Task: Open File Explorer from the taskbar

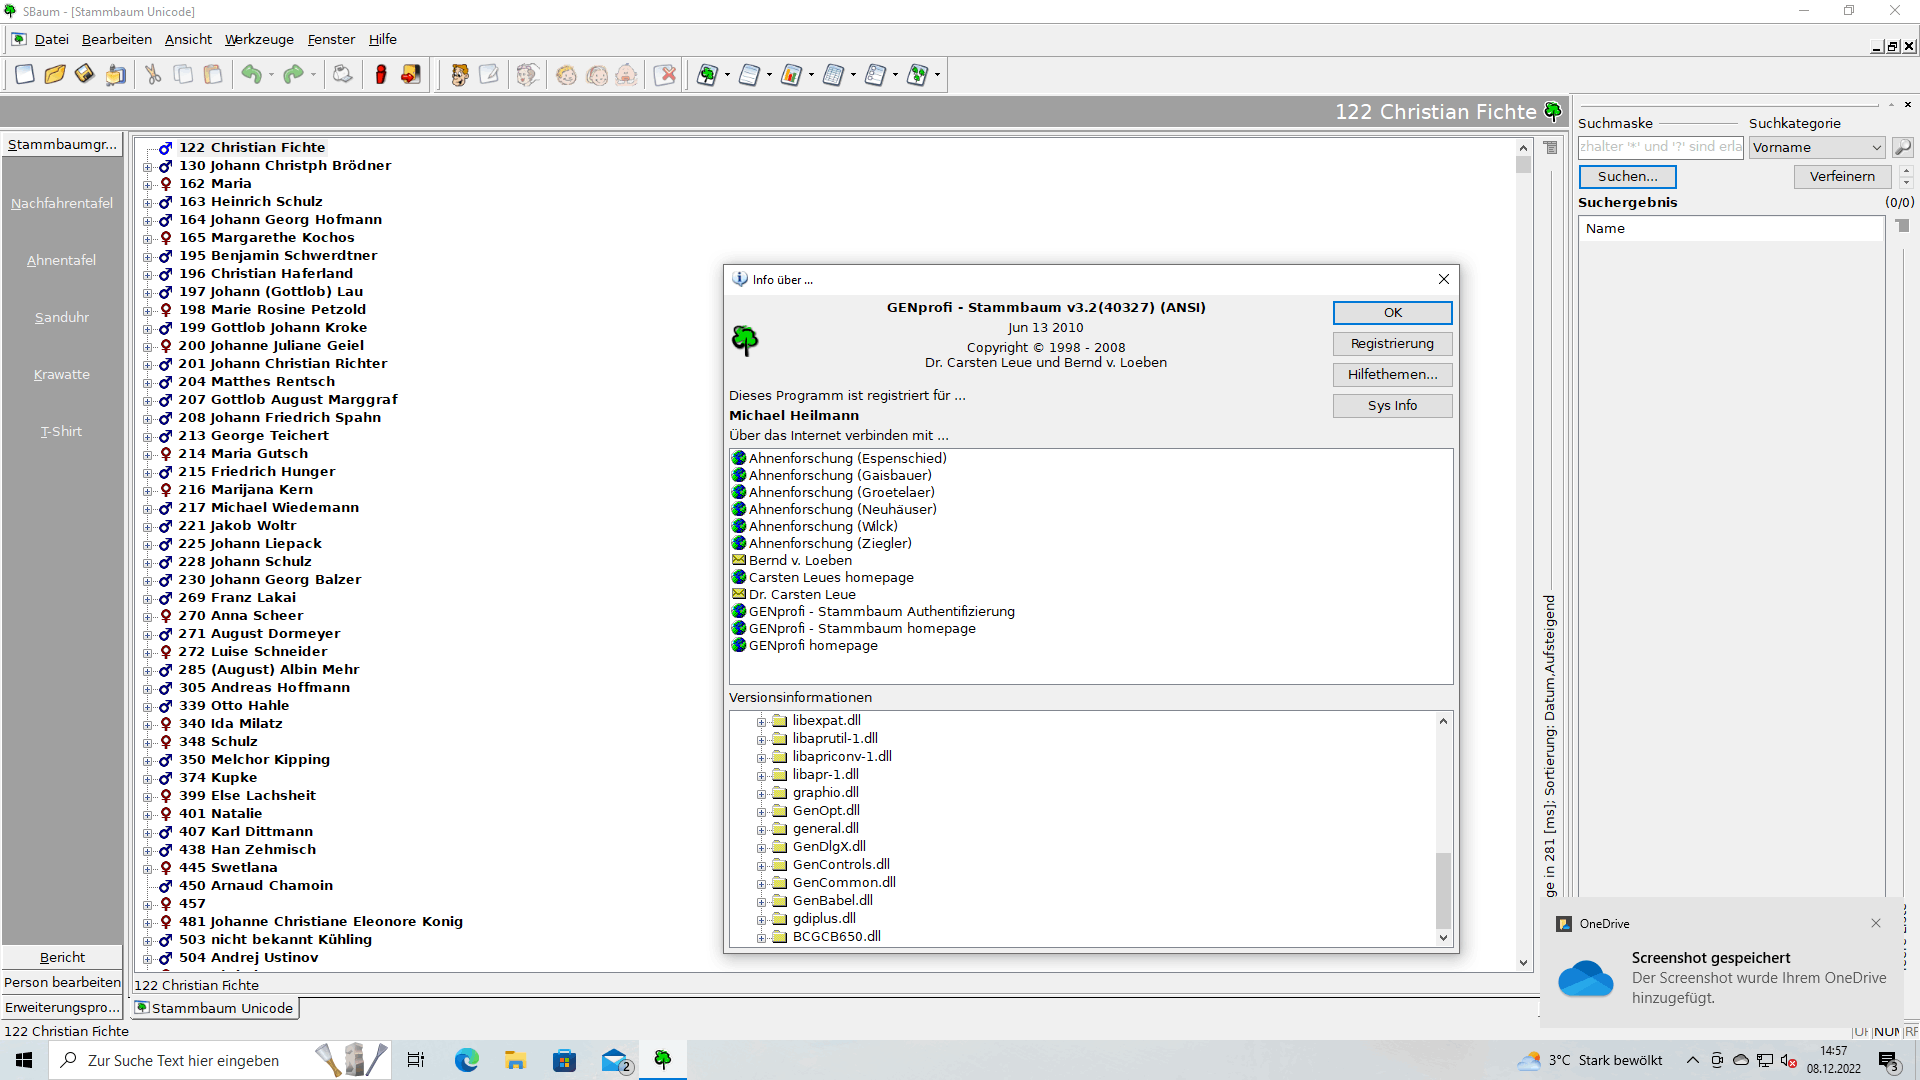Action: [x=515, y=1059]
